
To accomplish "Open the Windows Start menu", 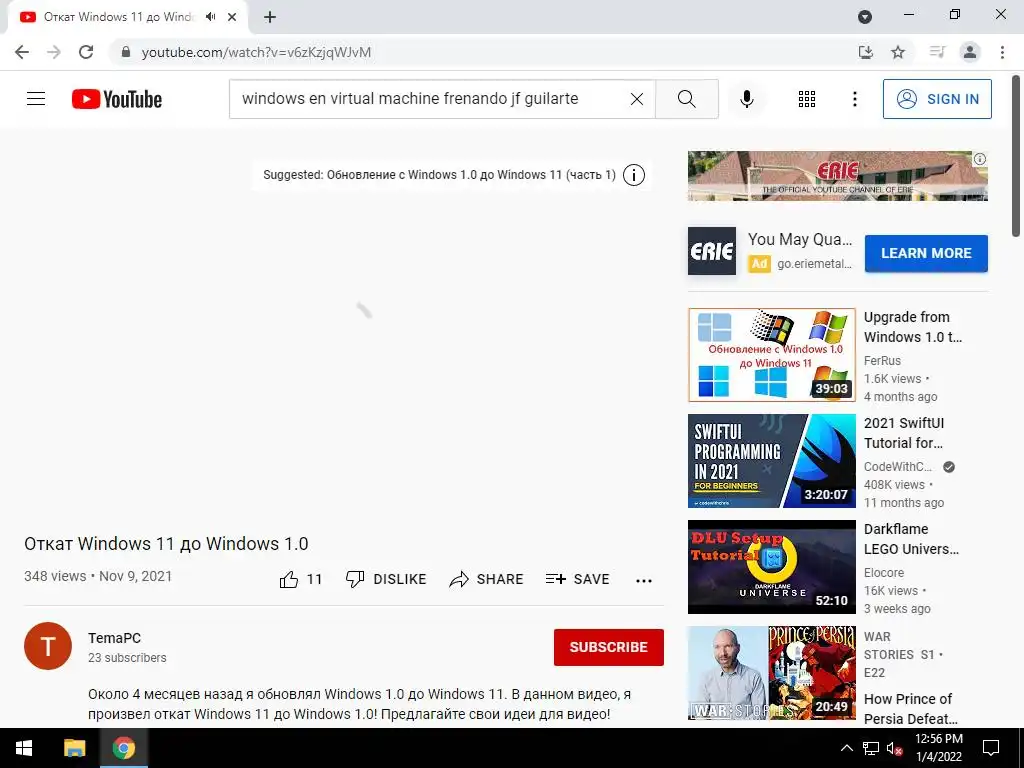I will point(24,748).
